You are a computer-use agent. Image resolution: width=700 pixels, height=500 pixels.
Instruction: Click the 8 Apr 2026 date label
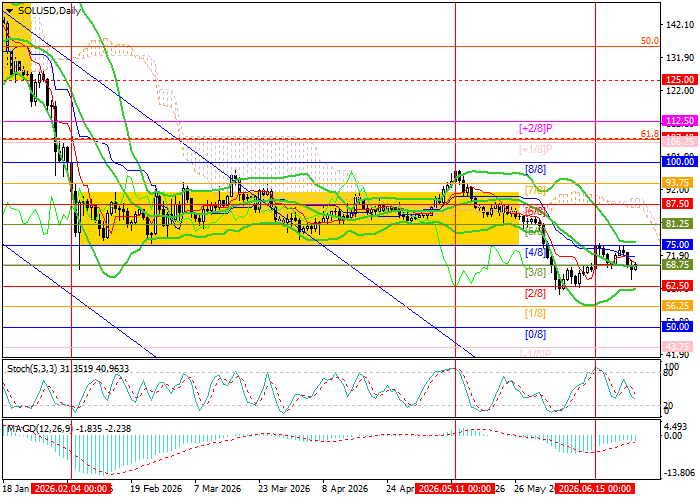345,489
